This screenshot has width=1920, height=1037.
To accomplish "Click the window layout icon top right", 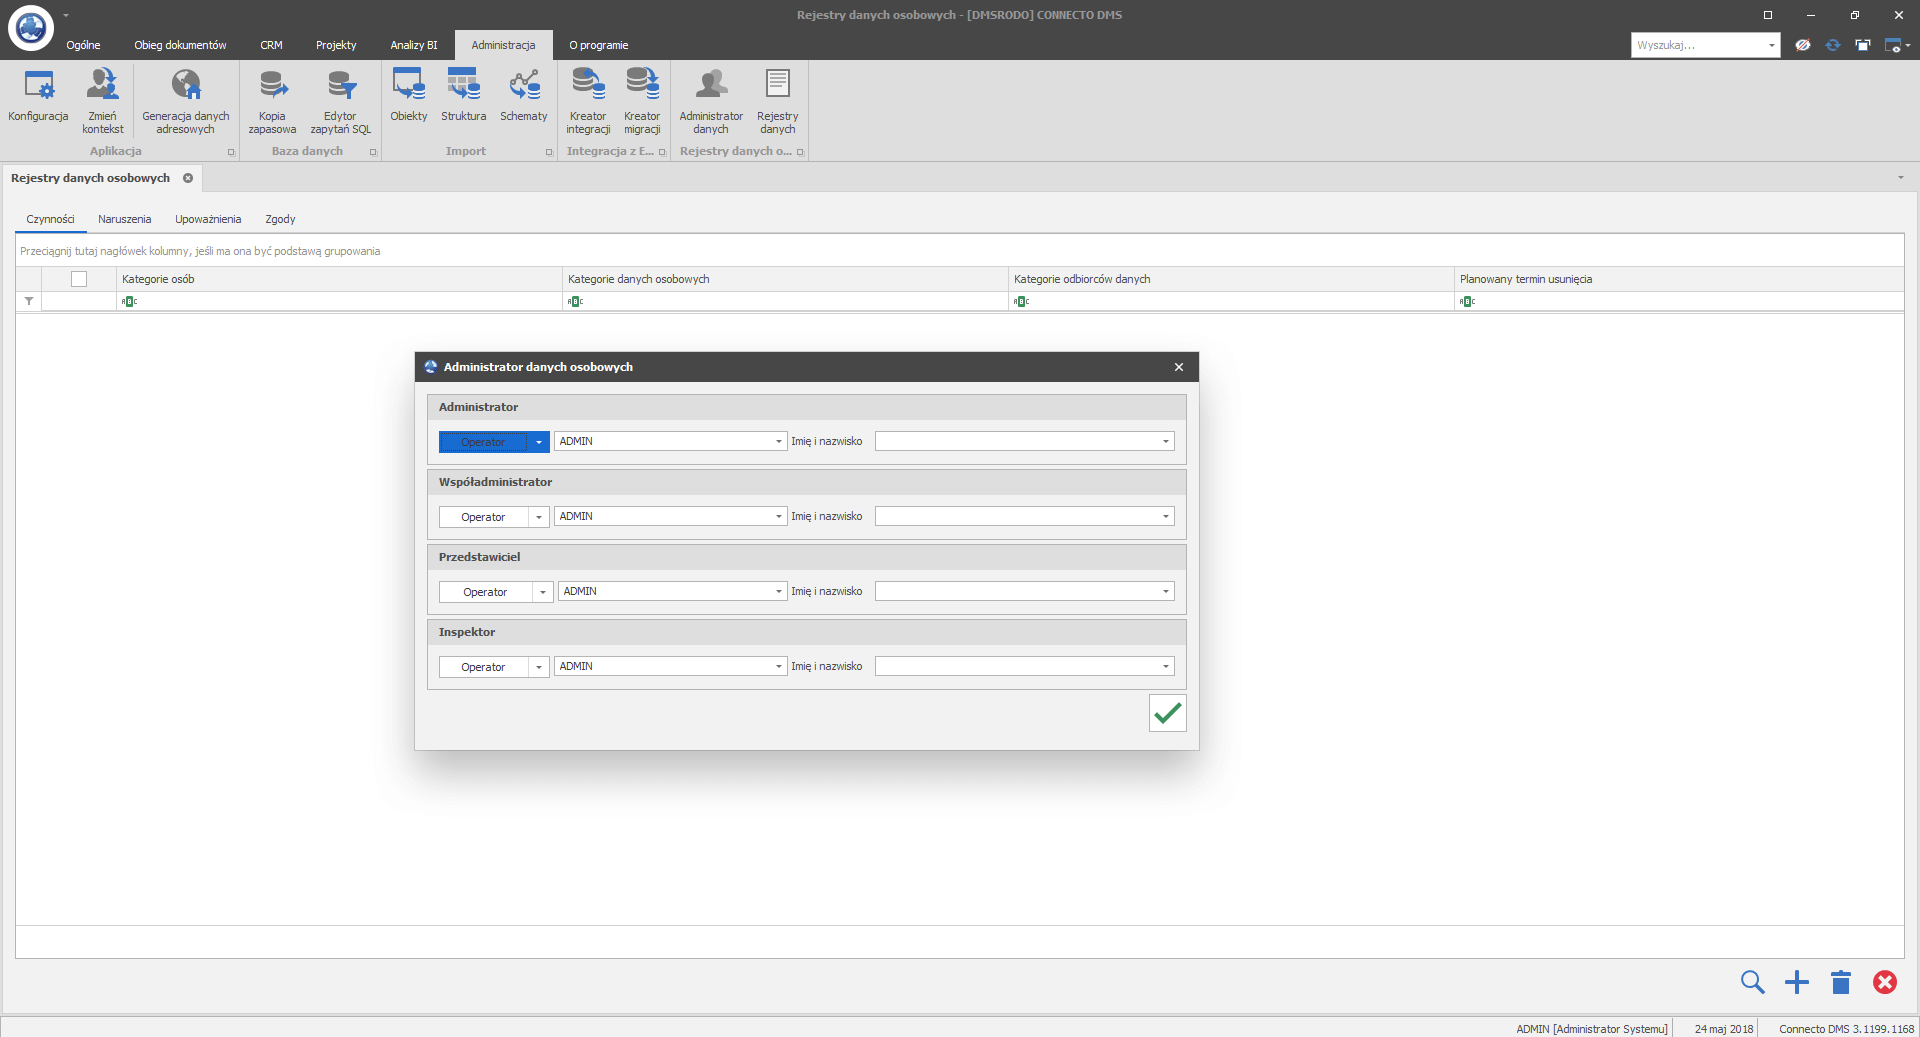I will tap(1863, 45).
